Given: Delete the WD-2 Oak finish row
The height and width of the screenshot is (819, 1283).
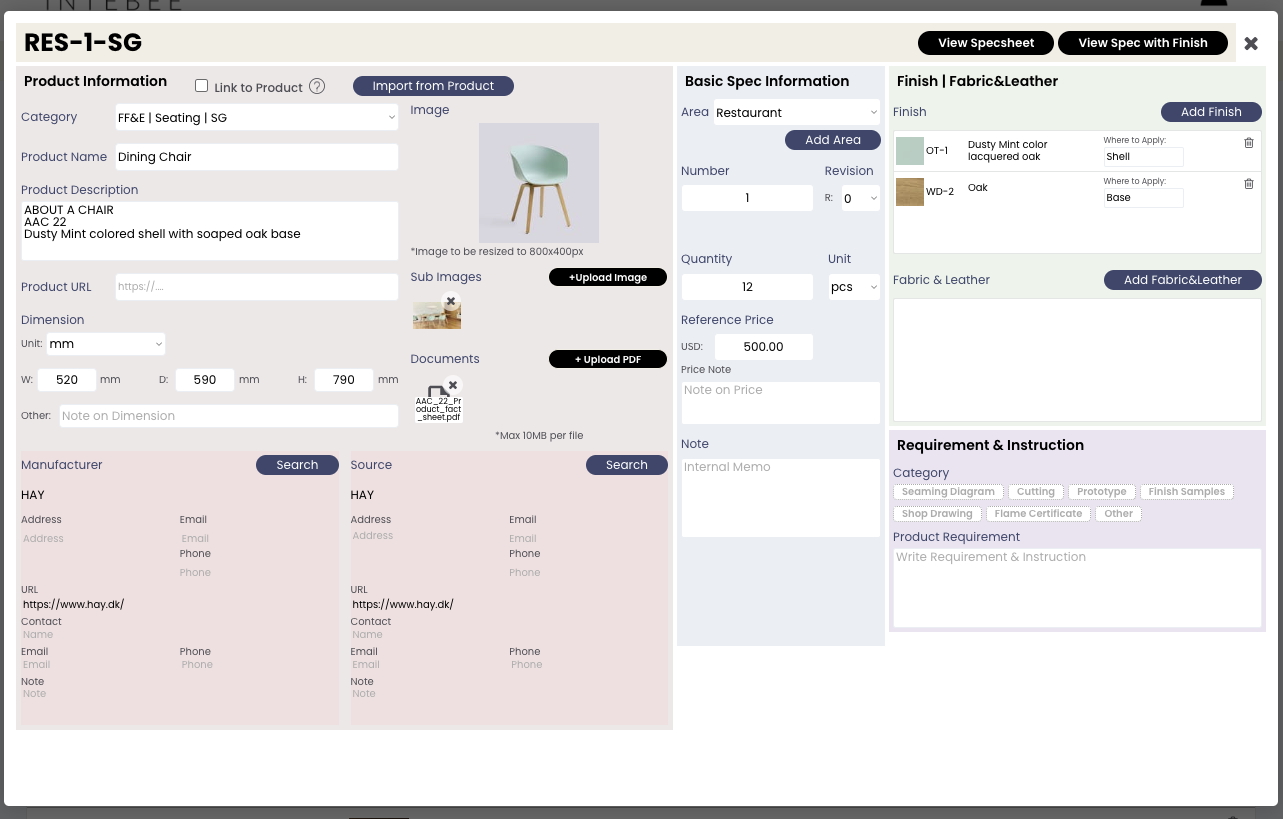Looking at the screenshot, I should pyautogui.click(x=1249, y=184).
